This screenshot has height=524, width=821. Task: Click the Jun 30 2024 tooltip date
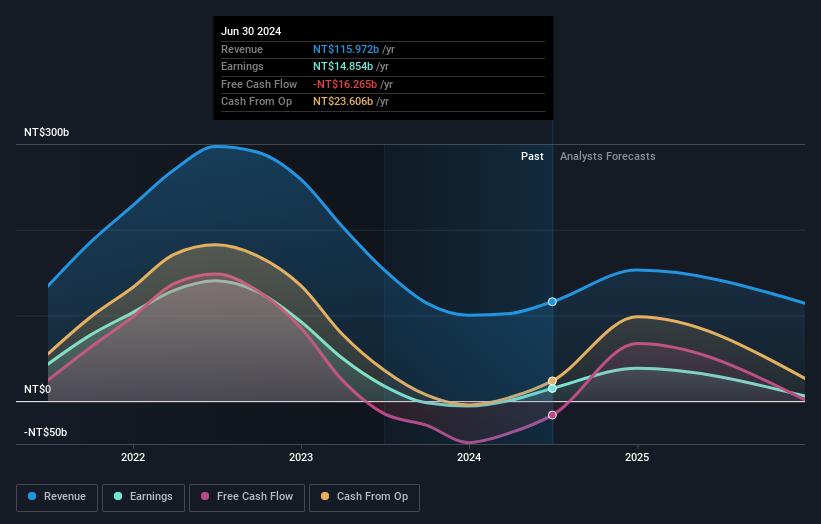click(x=251, y=31)
